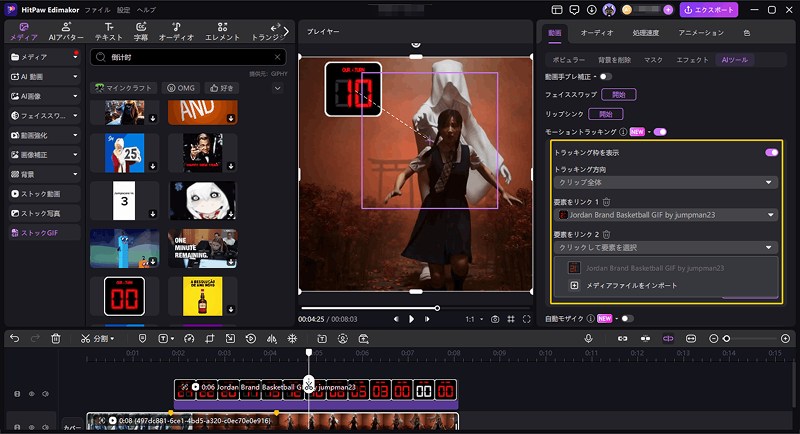Open the 分割 split options dropdown

click(x=114, y=339)
